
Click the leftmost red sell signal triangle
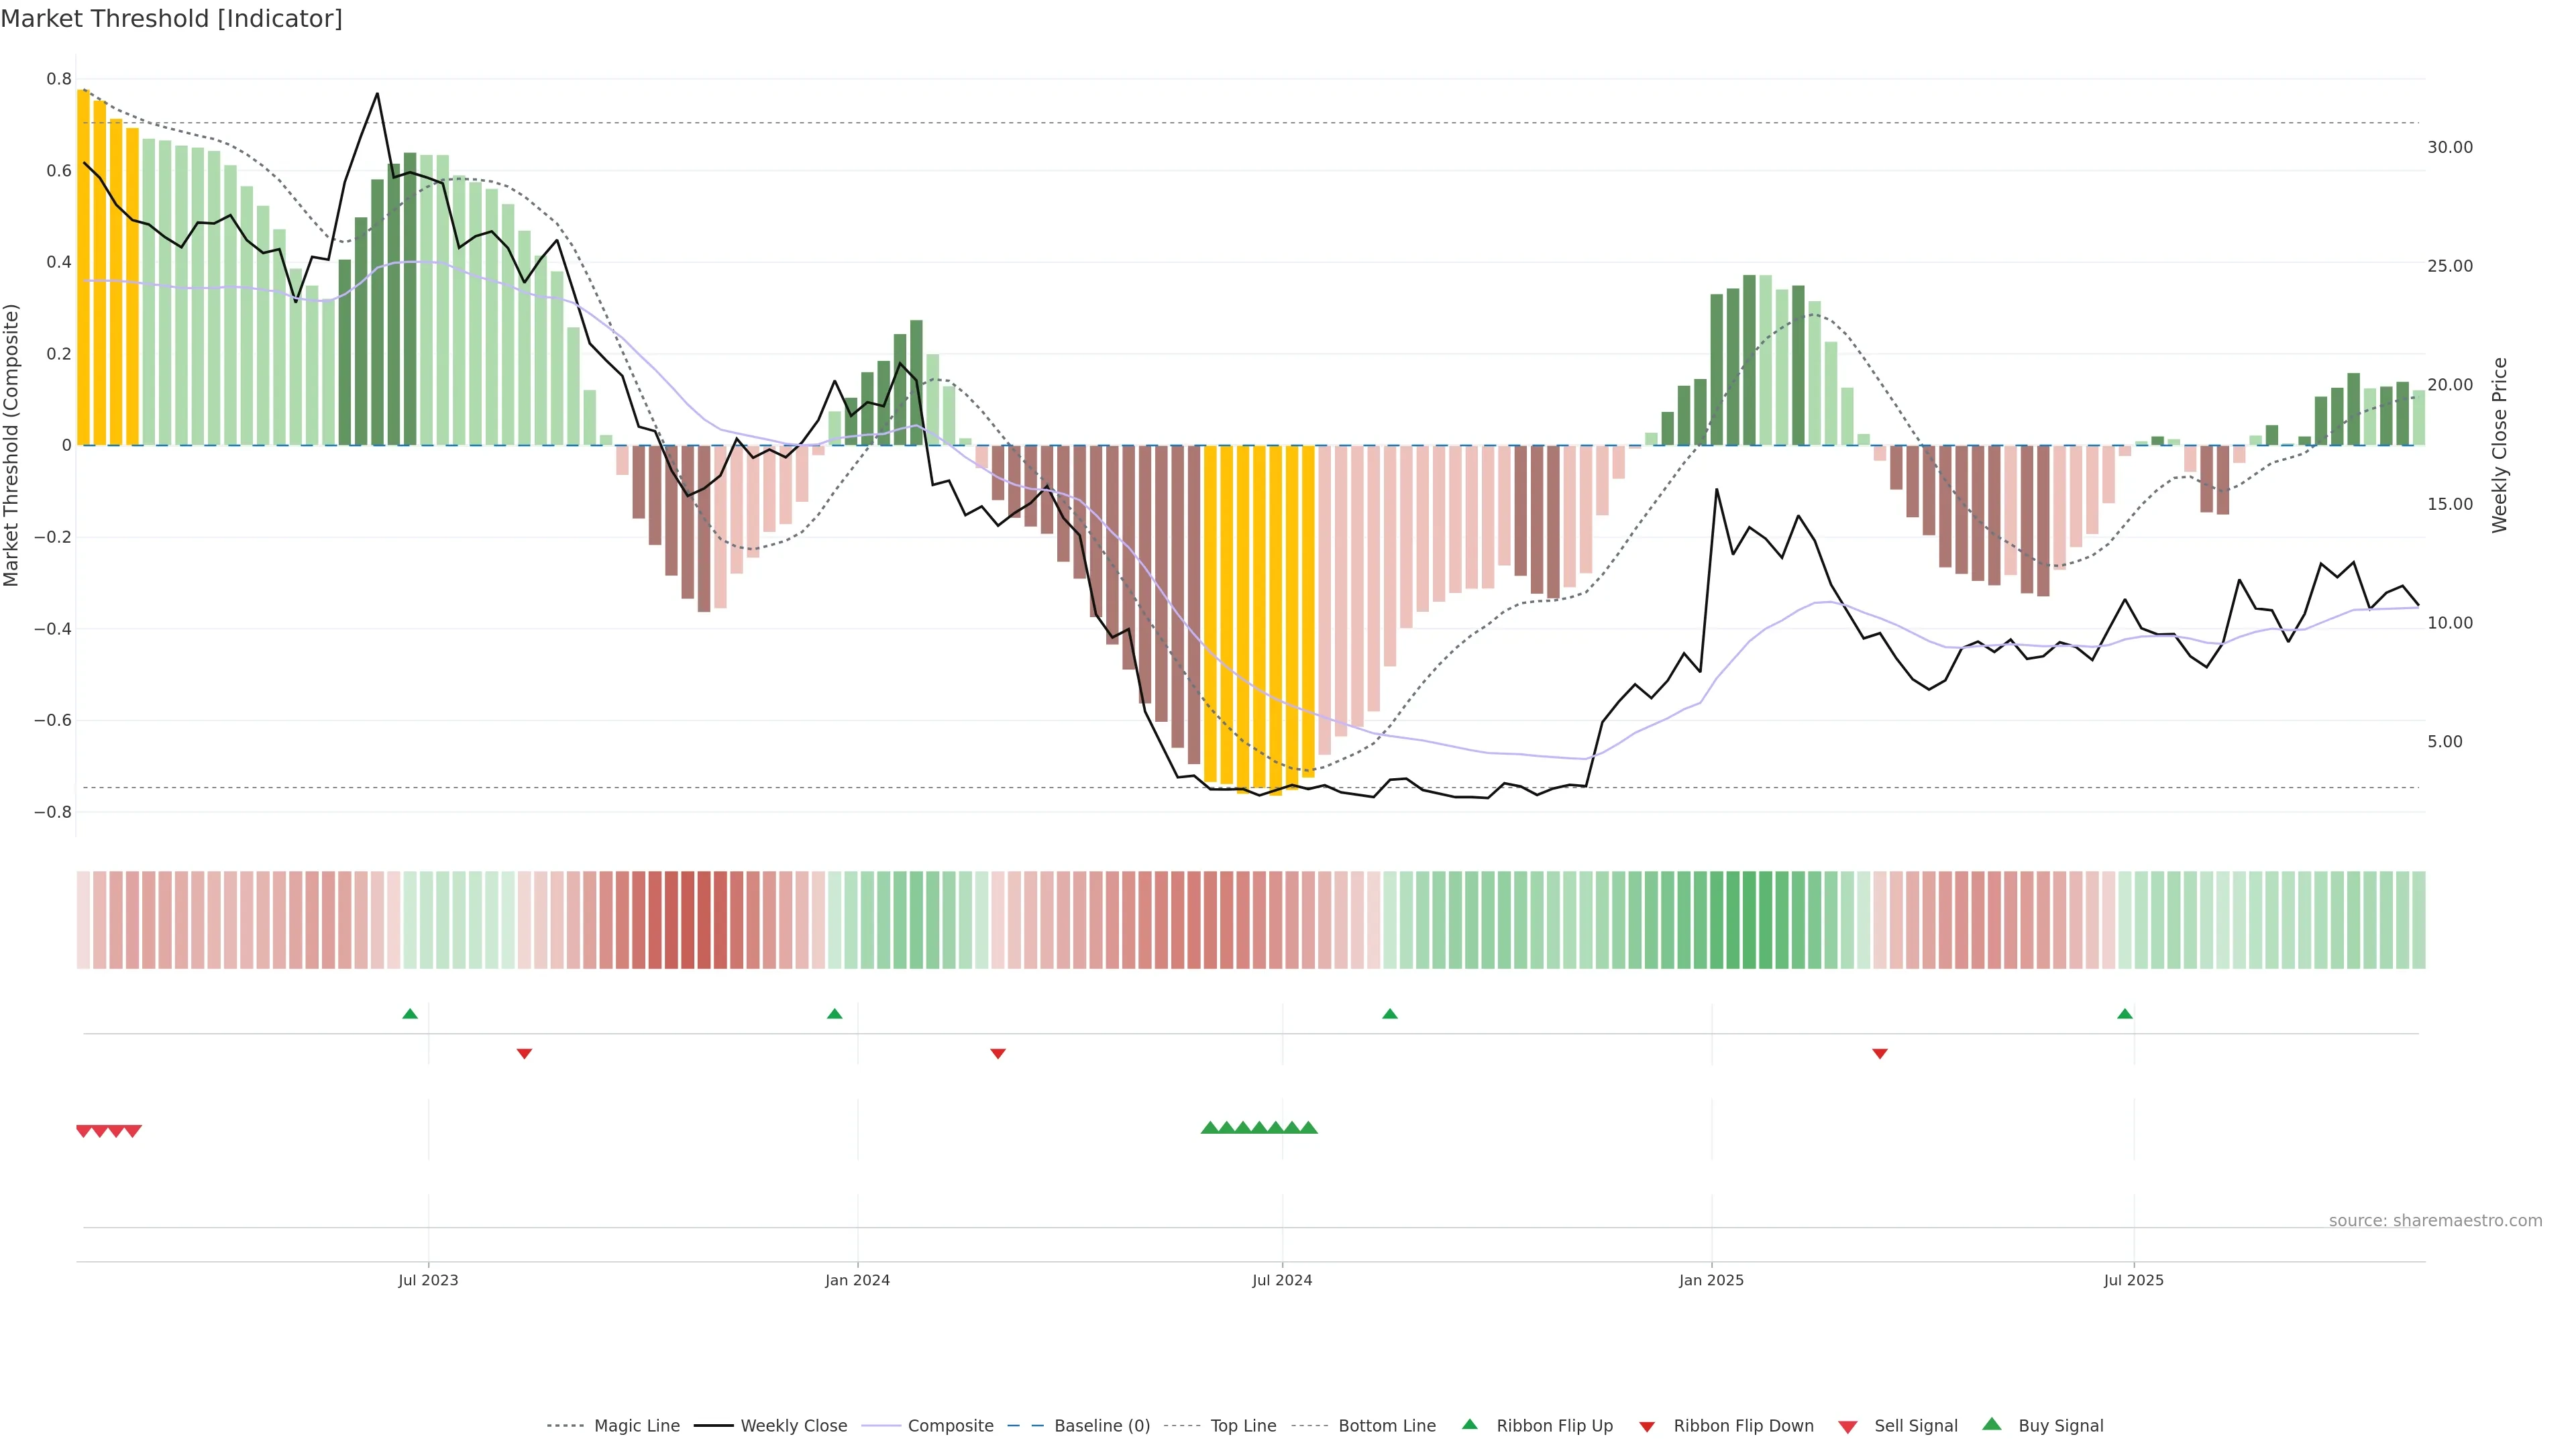point(84,1131)
